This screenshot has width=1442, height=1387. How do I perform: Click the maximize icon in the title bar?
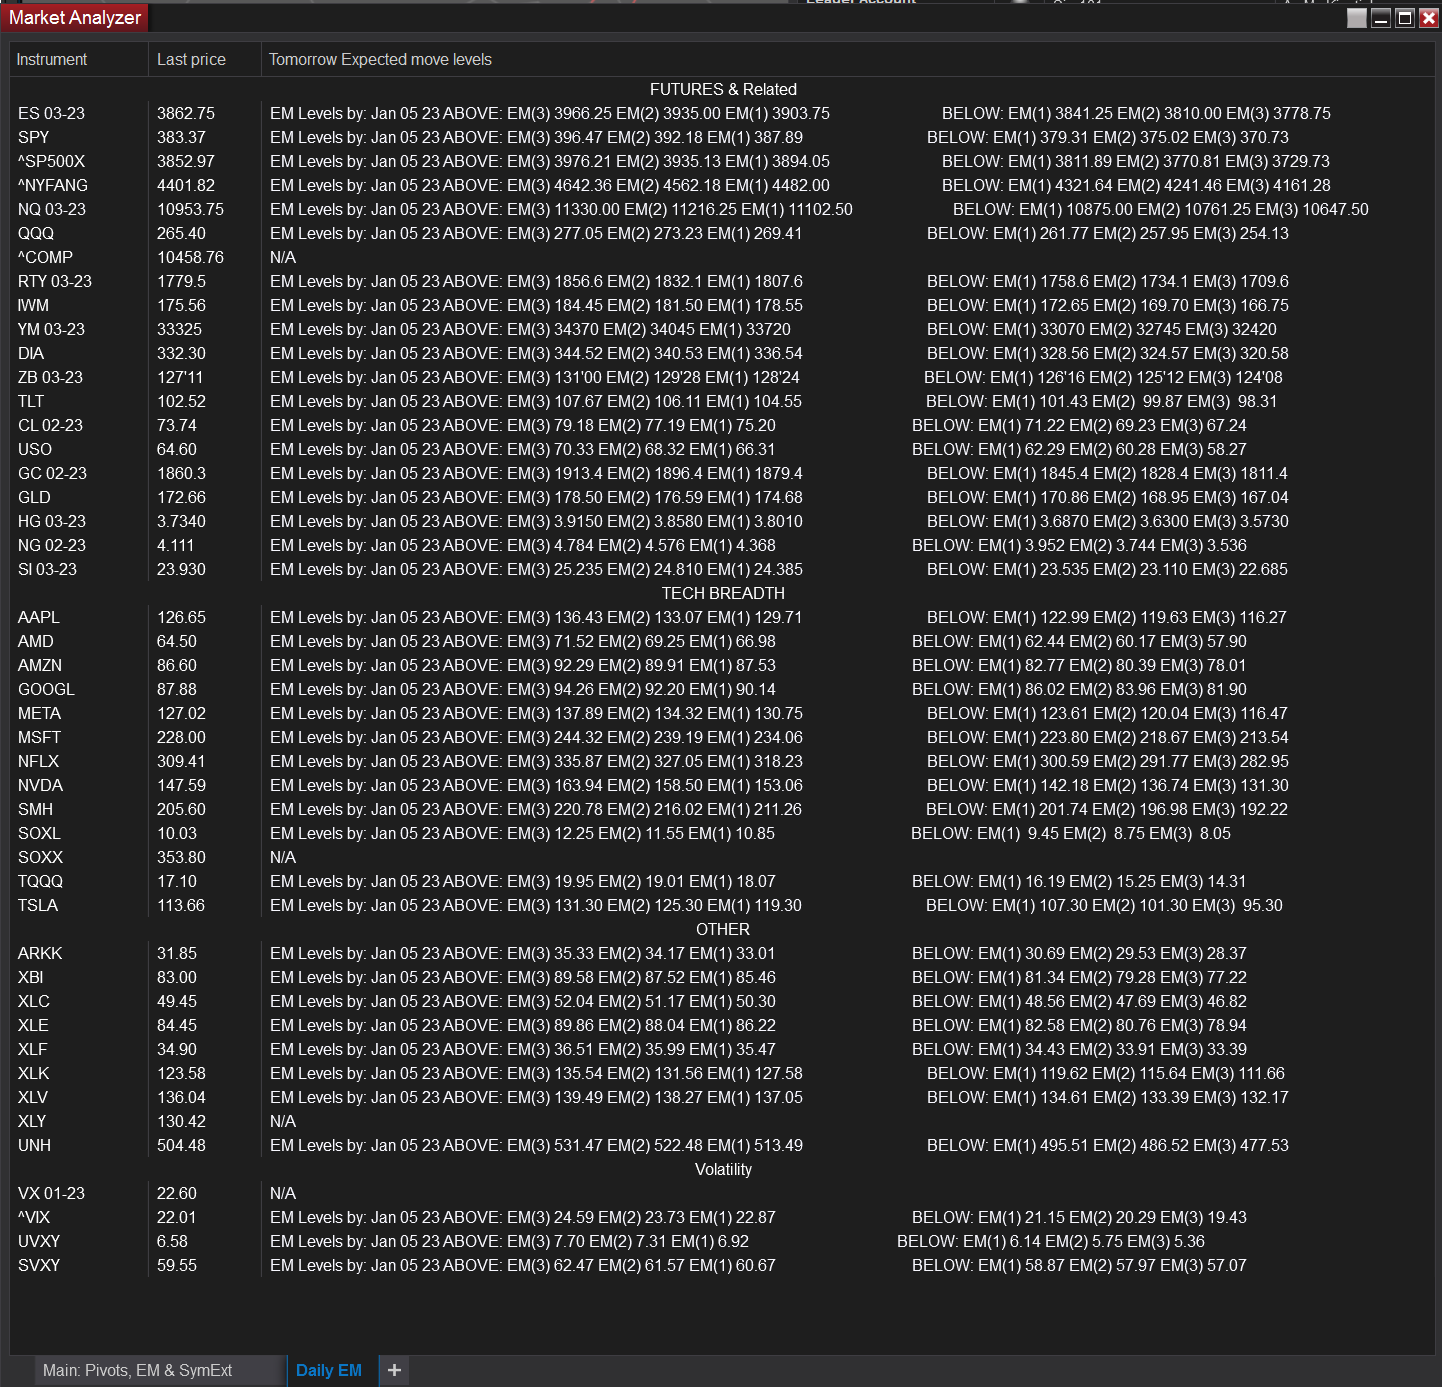click(1407, 17)
